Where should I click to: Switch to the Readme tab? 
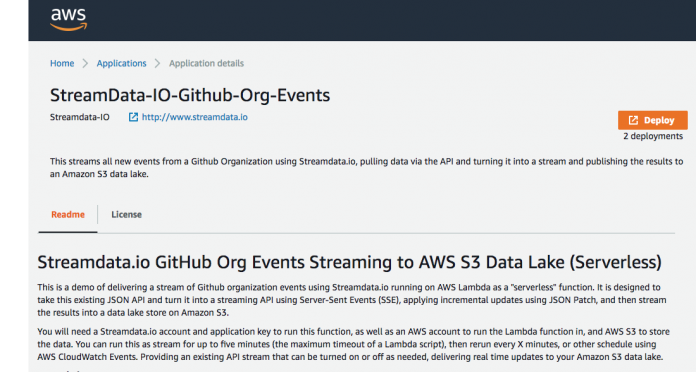67,215
